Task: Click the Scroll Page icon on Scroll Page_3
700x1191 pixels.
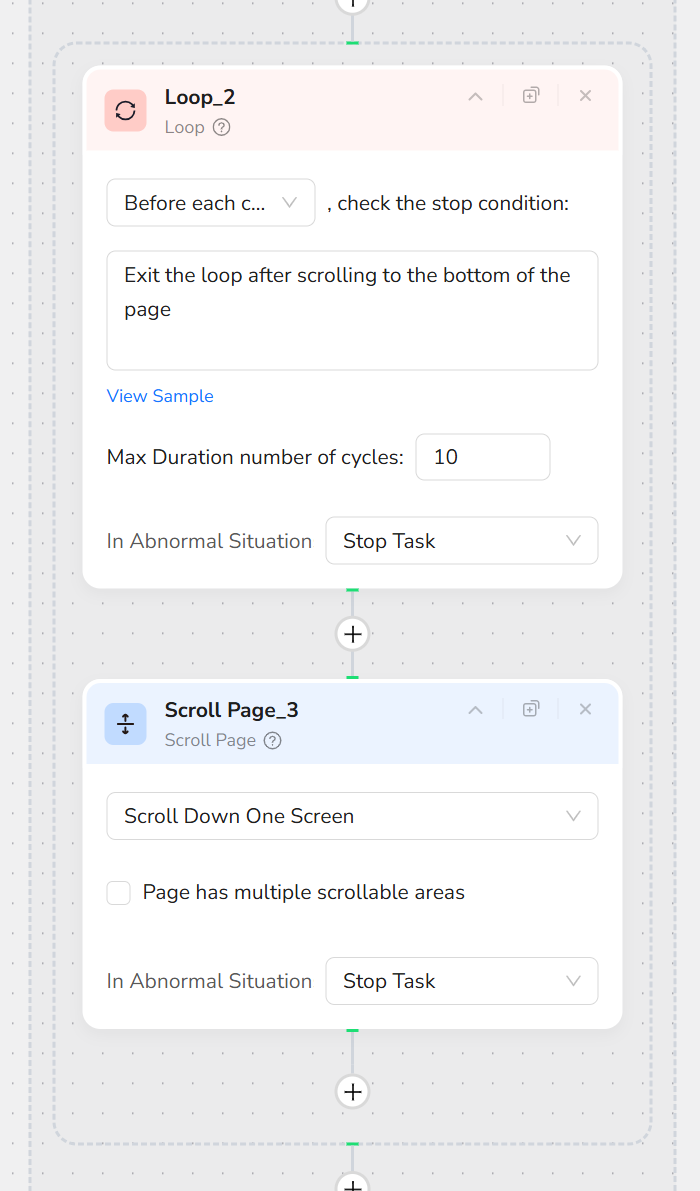Action: click(x=124, y=723)
